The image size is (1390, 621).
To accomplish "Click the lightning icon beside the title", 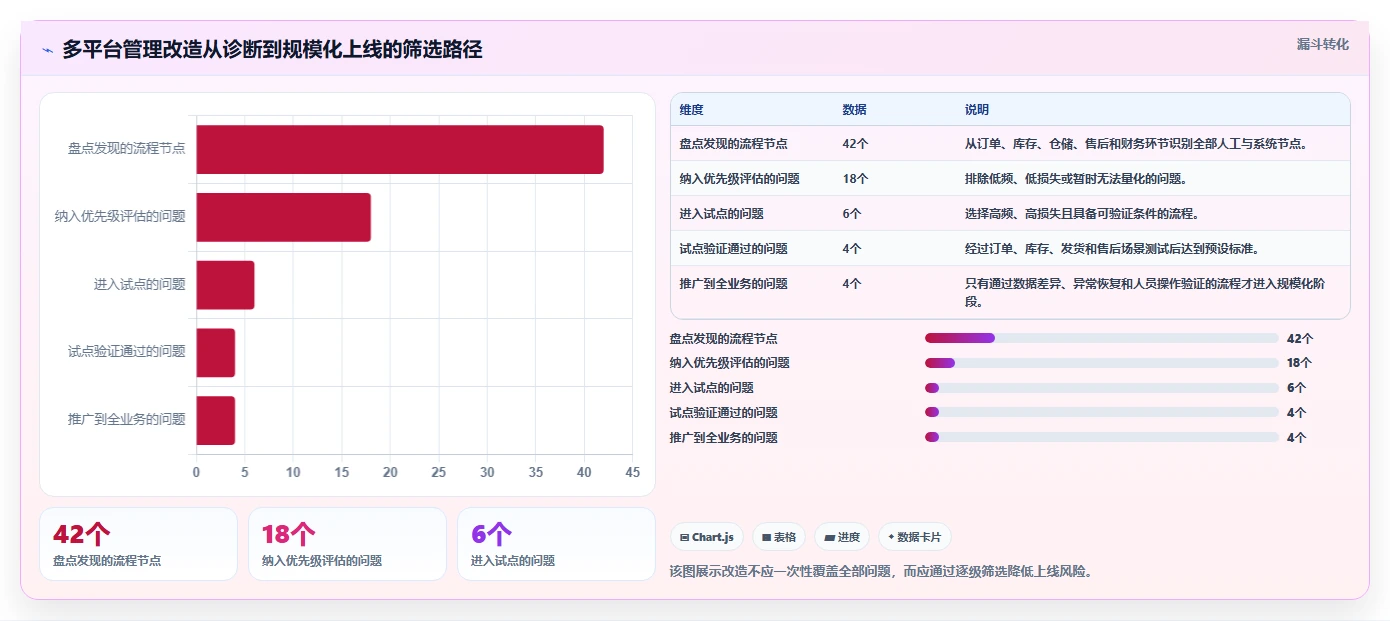I will click(x=47, y=50).
